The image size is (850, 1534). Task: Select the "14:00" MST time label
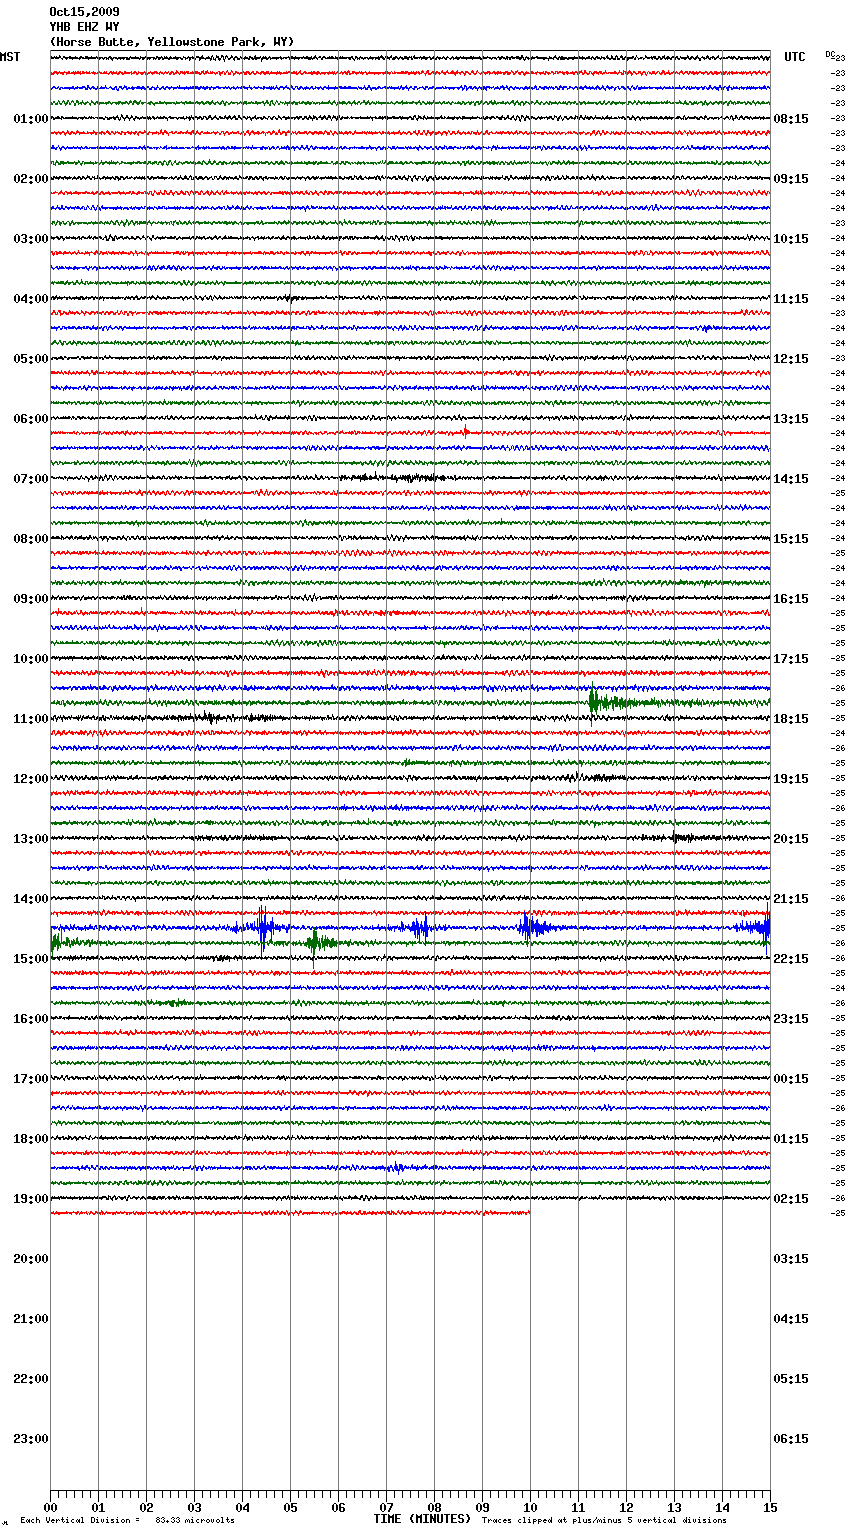click(x=31, y=899)
